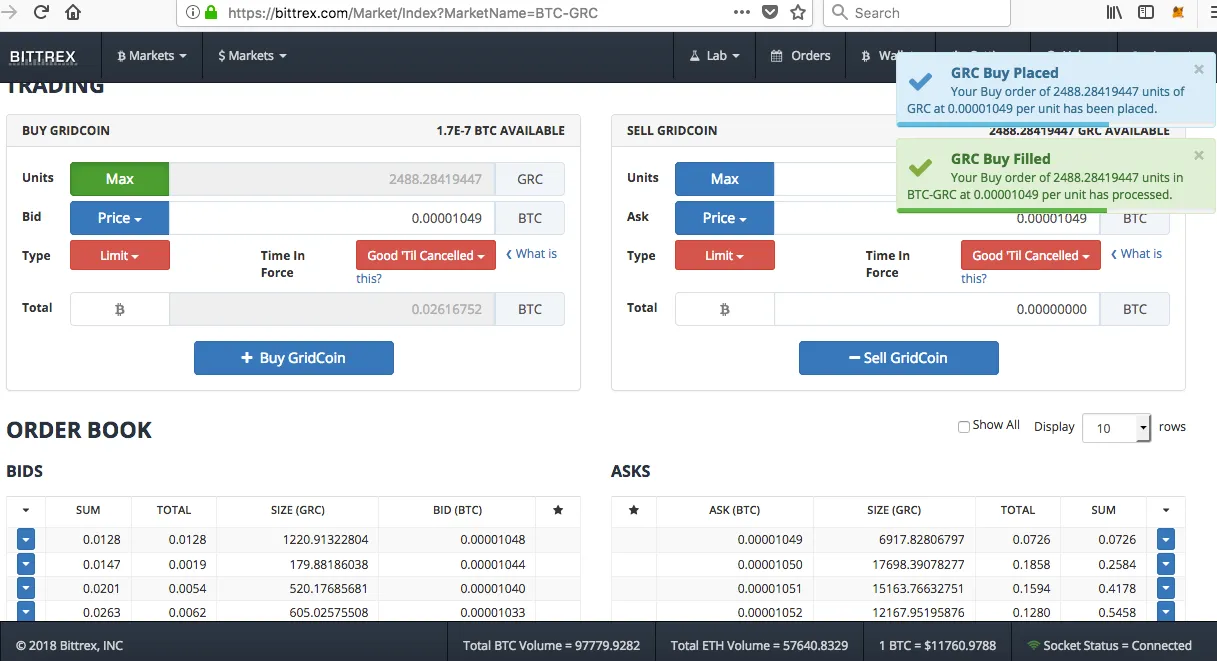
Task: Click the Total BTC Volume footer text
Action: (x=551, y=645)
